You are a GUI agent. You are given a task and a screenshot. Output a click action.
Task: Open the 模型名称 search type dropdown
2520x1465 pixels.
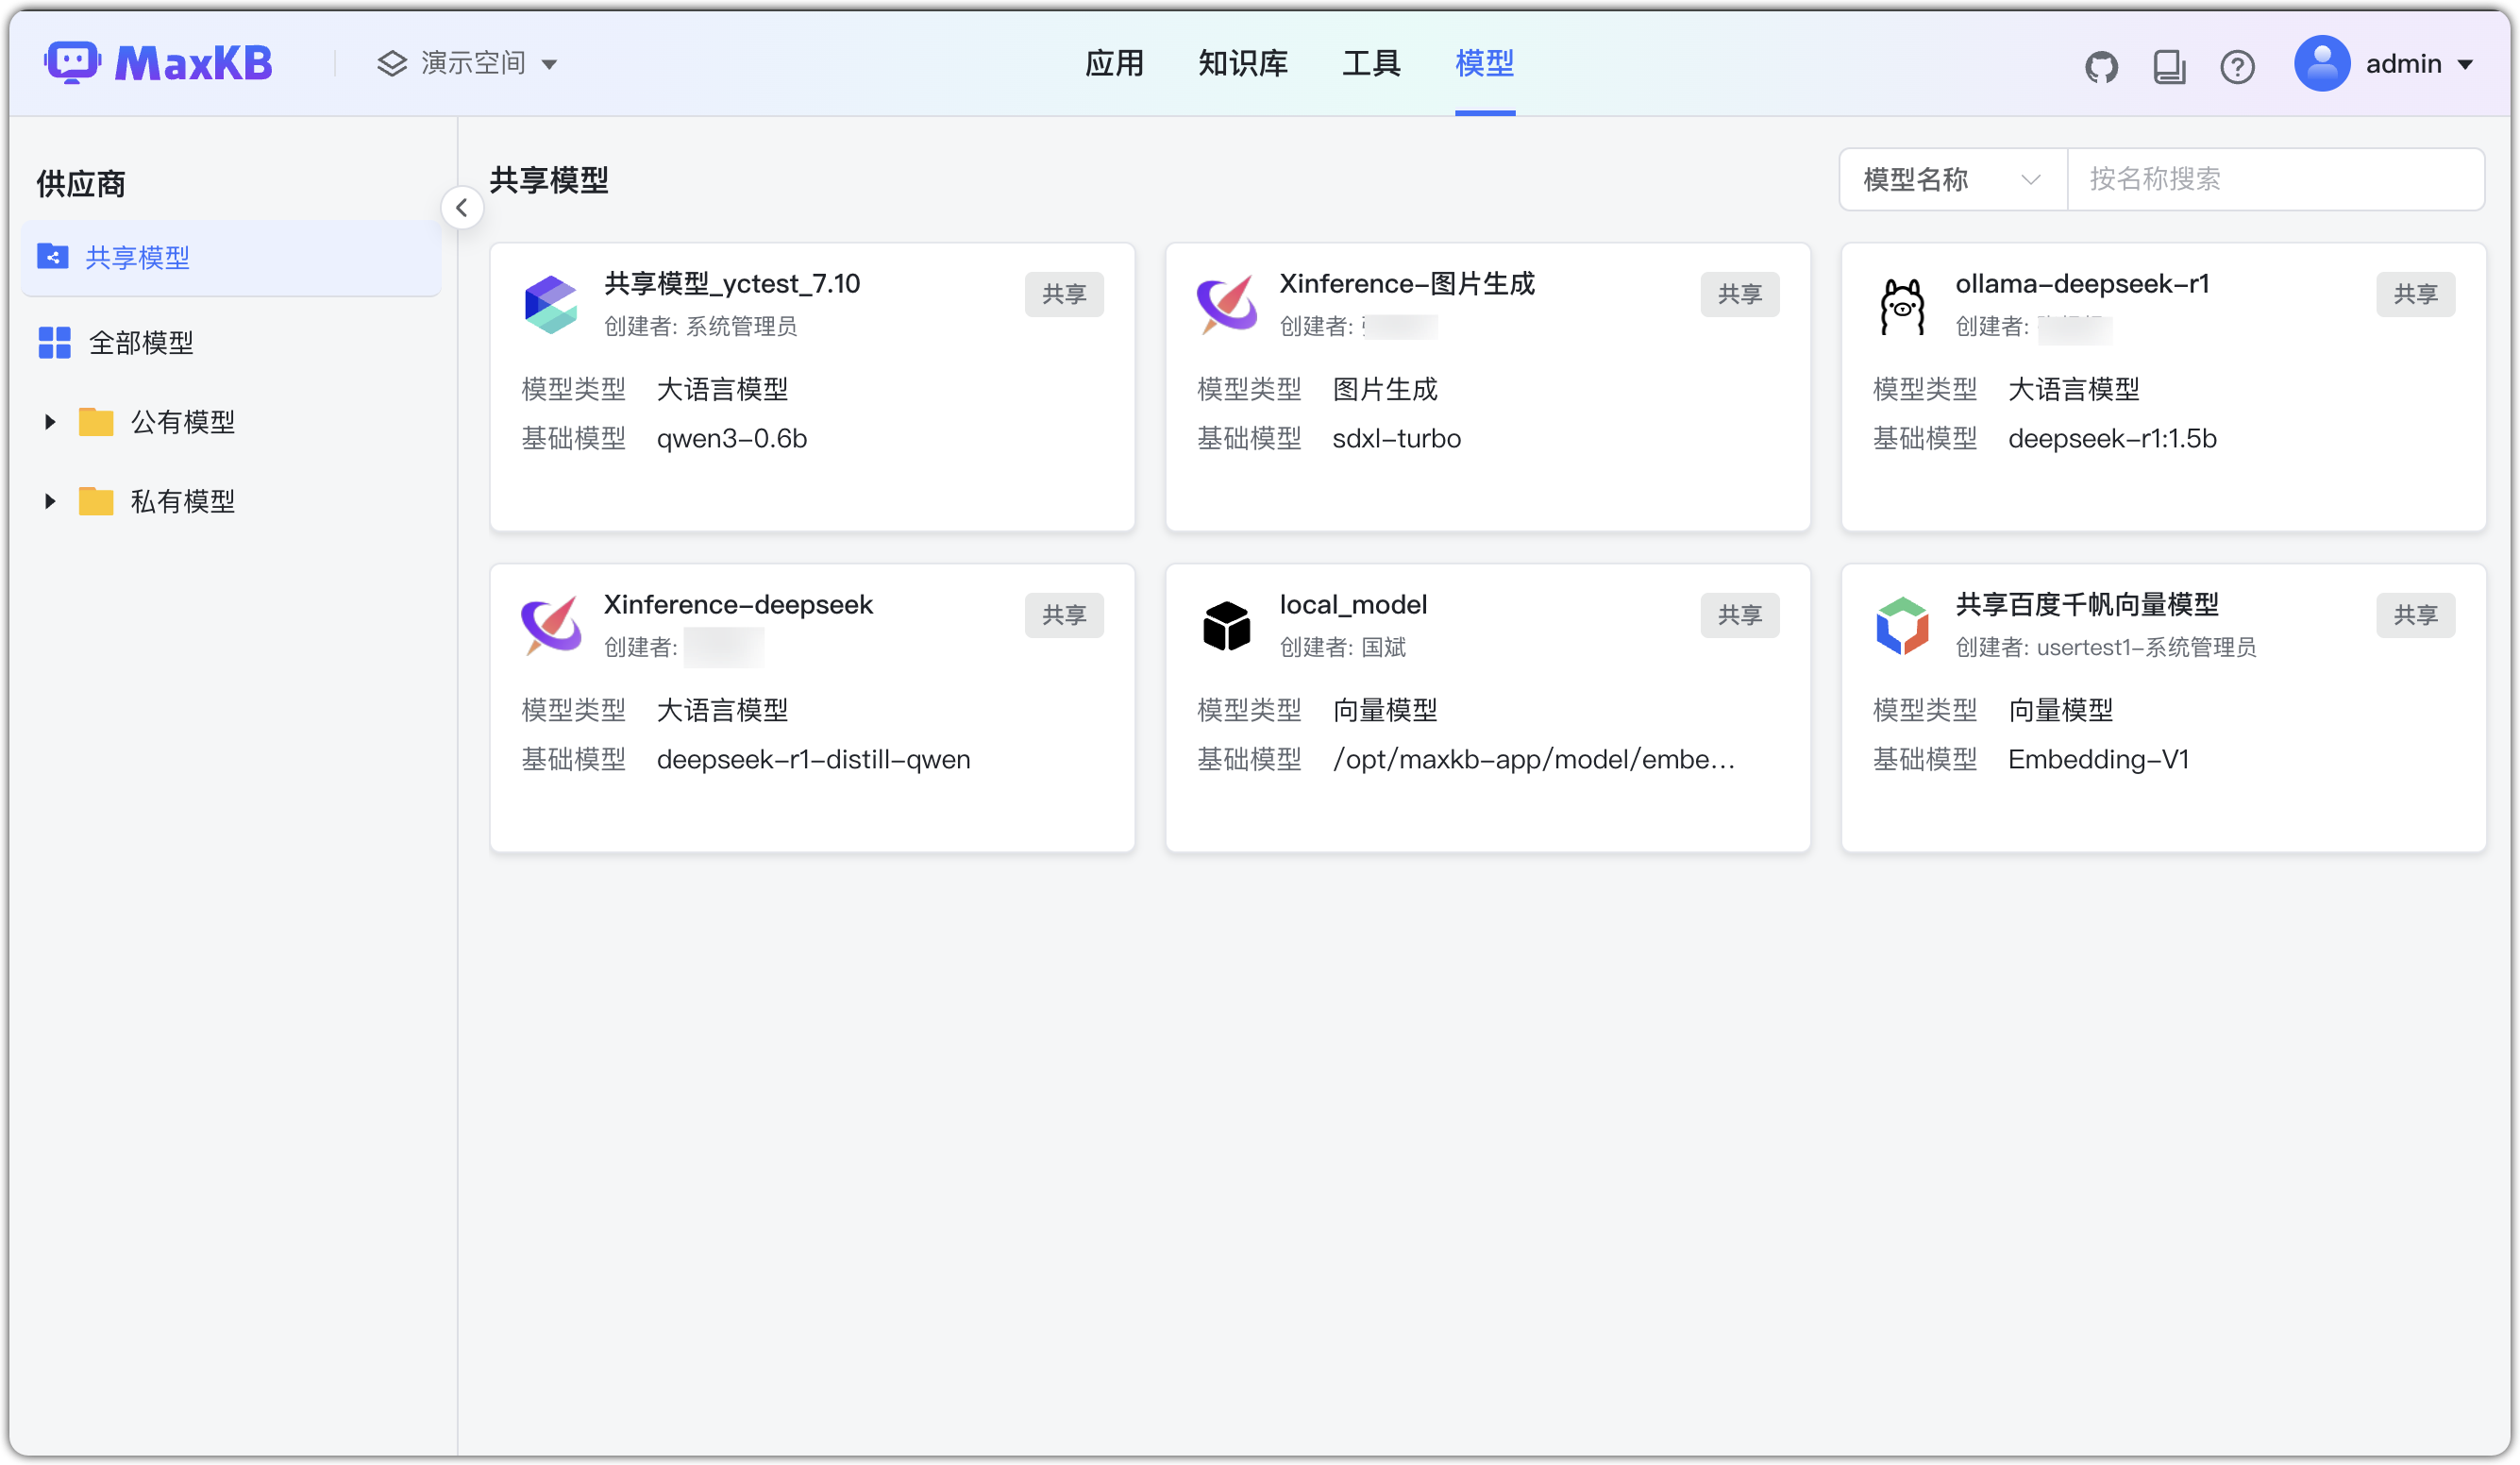pos(1952,180)
